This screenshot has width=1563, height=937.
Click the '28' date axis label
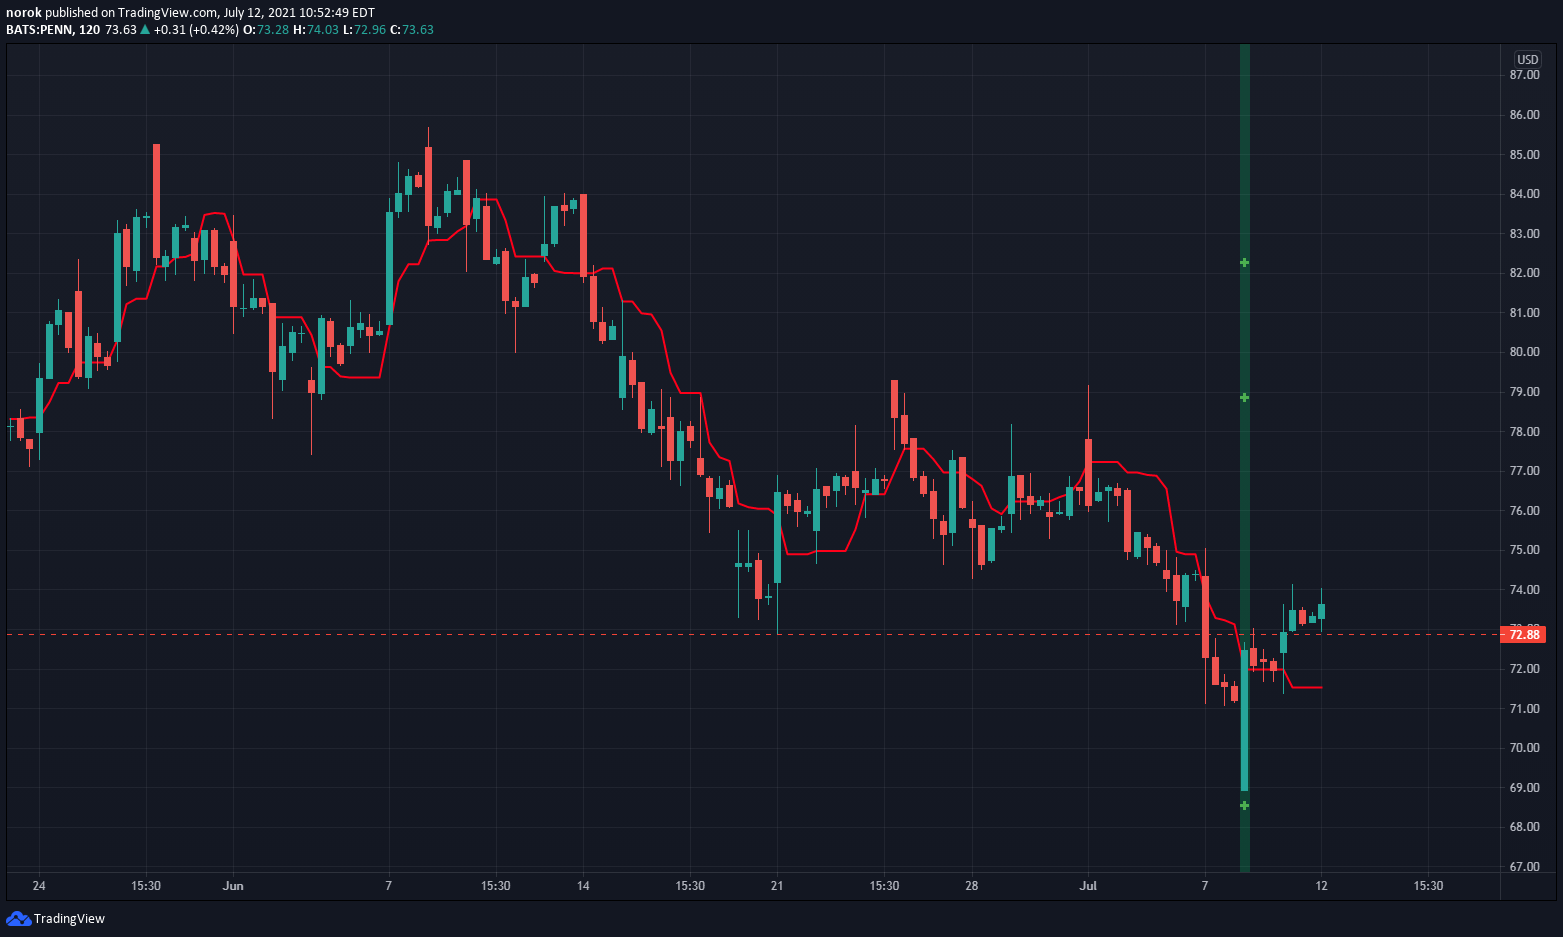(x=971, y=886)
